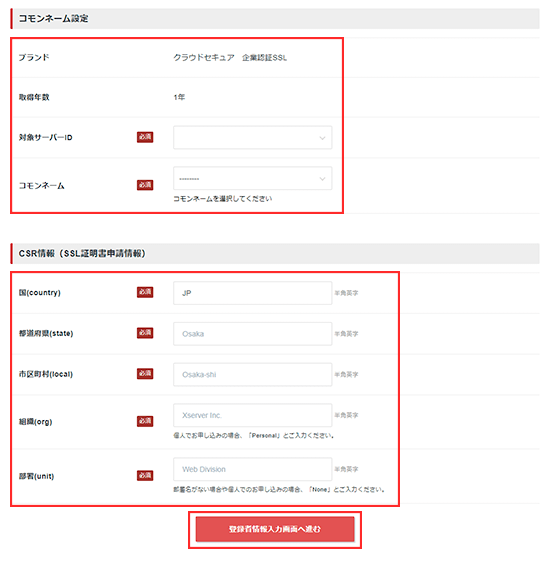
Task: Click 必須 badge beside 国(country)
Action: click(x=145, y=292)
